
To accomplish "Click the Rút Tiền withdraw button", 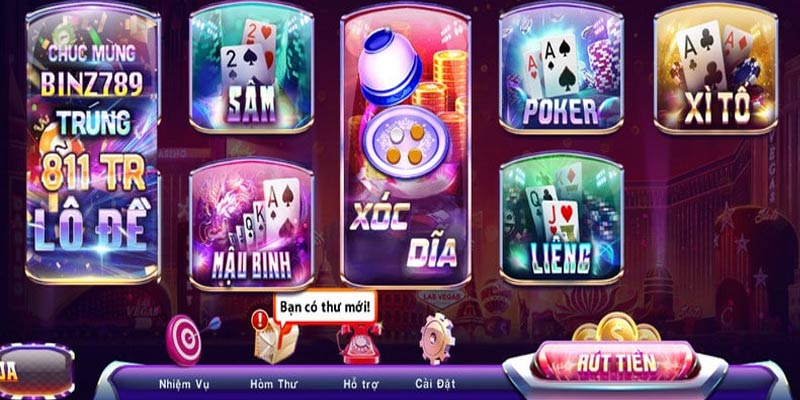I will coord(616,363).
